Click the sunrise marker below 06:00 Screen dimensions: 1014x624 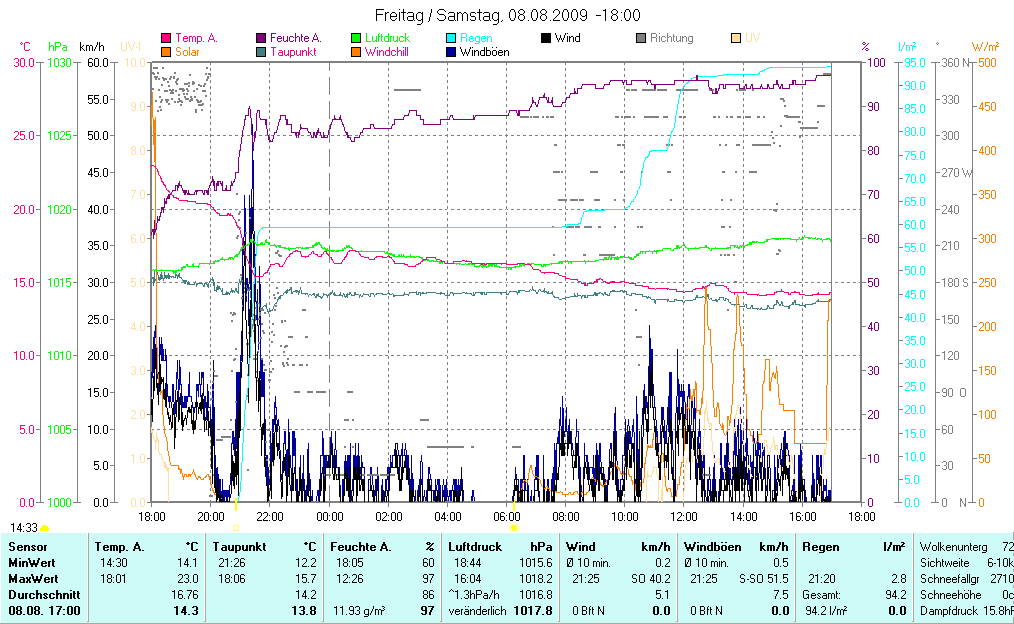pyautogui.click(x=514, y=527)
